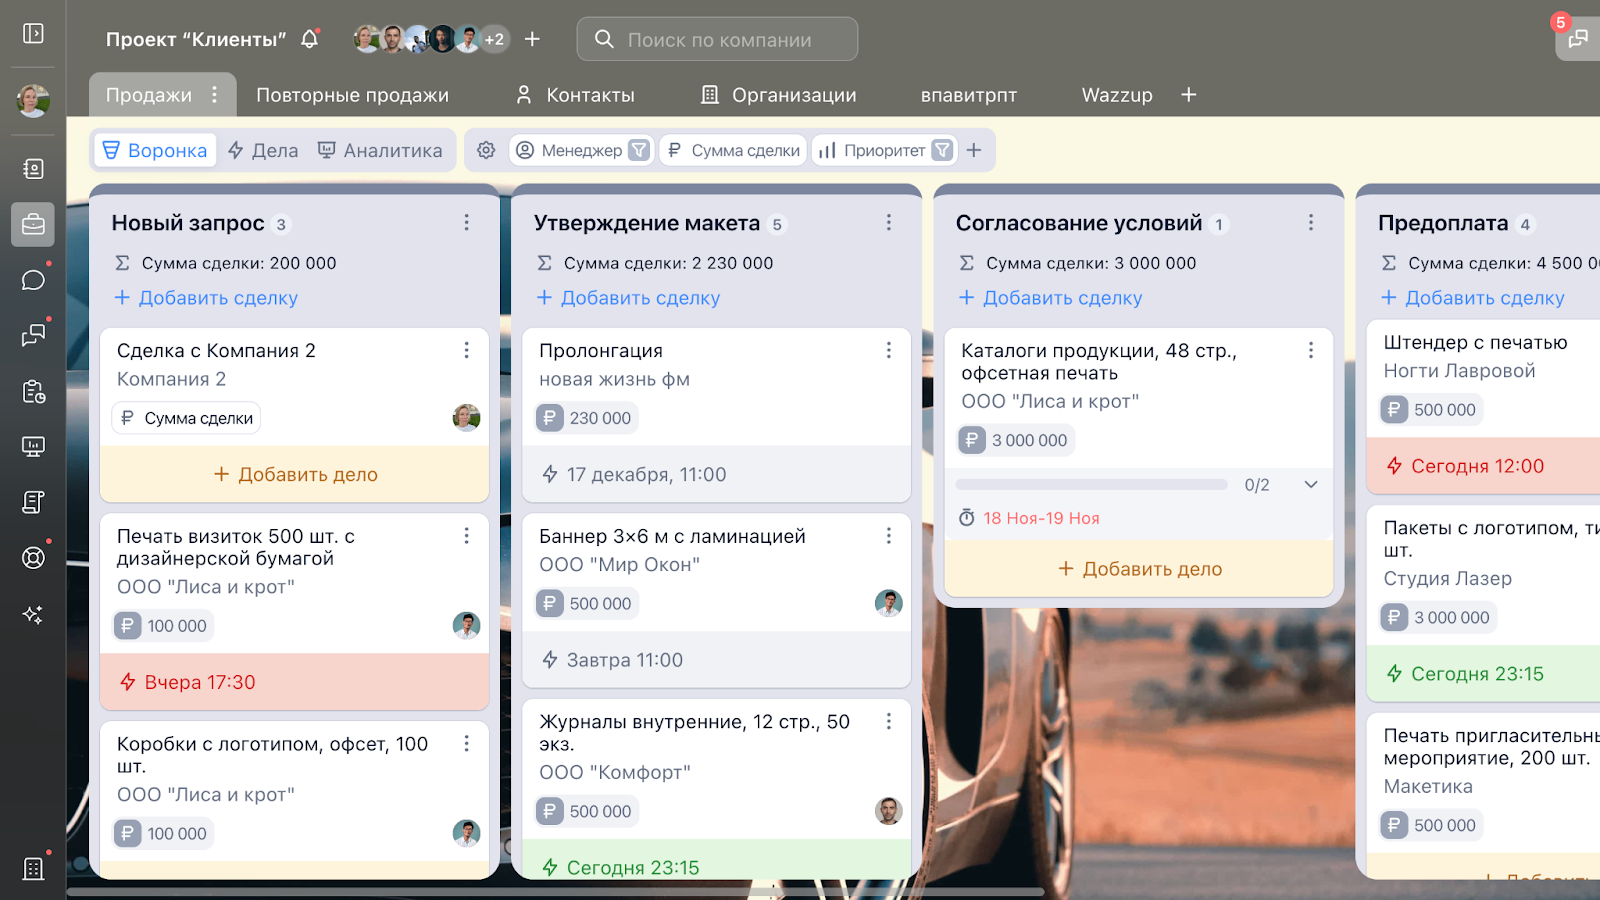Viewport: 1600px width, 900px height.
Task: Collapse the left sidebar panel icon
Action: click(33, 34)
